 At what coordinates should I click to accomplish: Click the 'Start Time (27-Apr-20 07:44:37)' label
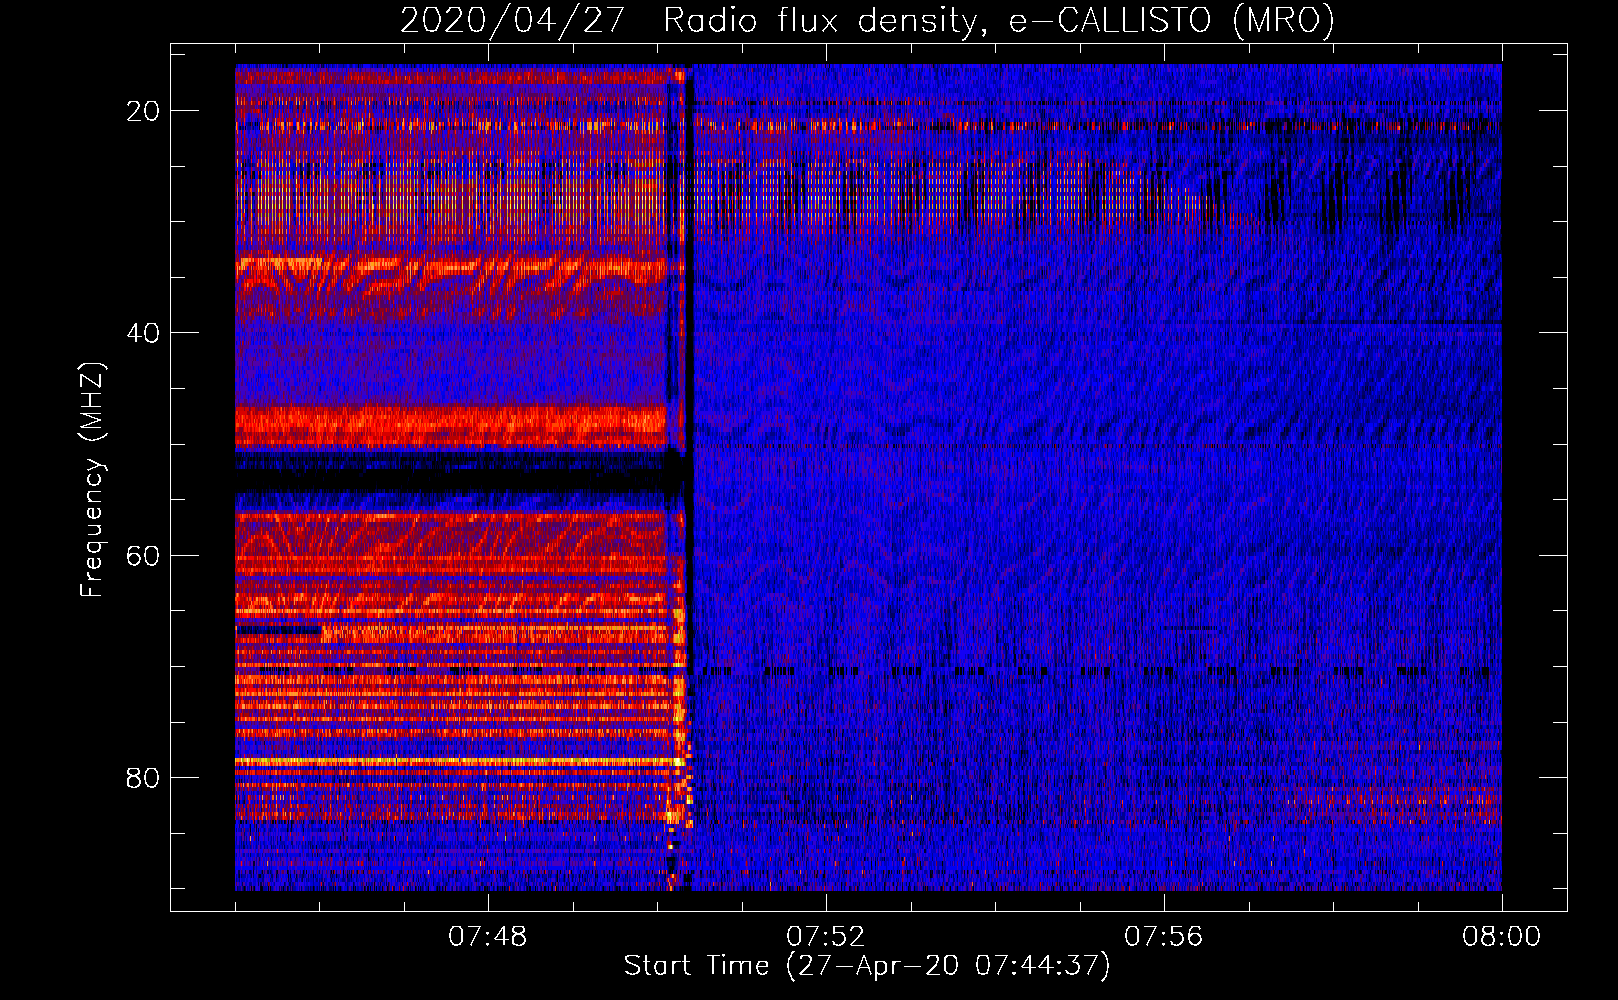pyautogui.click(x=867, y=966)
